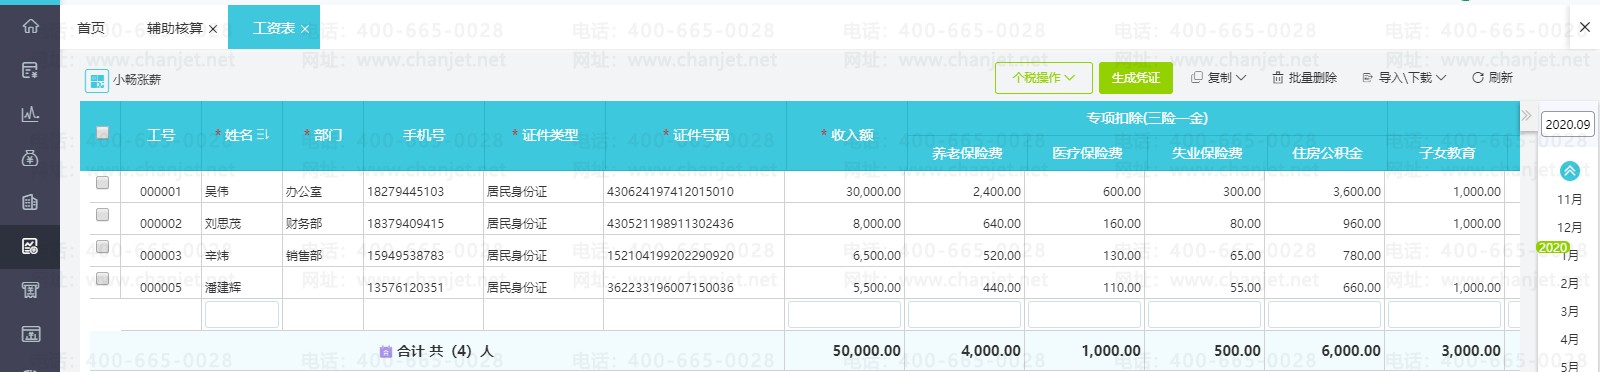Click the 办公室 department cell

[304, 191]
